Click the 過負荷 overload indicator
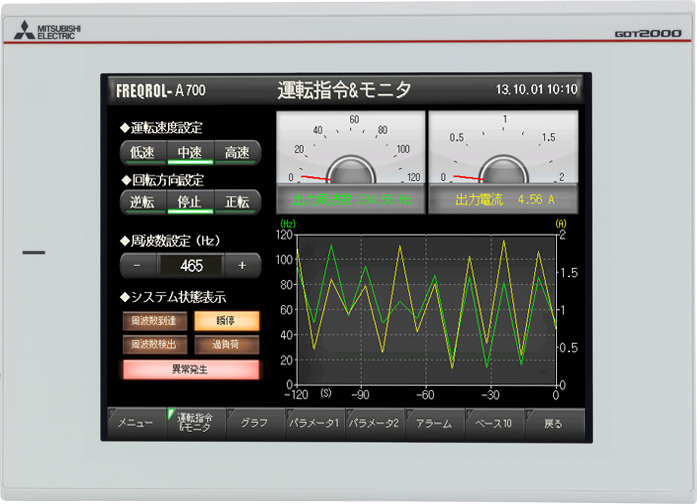Viewport: 697px width, 504px height. click(x=226, y=344)
